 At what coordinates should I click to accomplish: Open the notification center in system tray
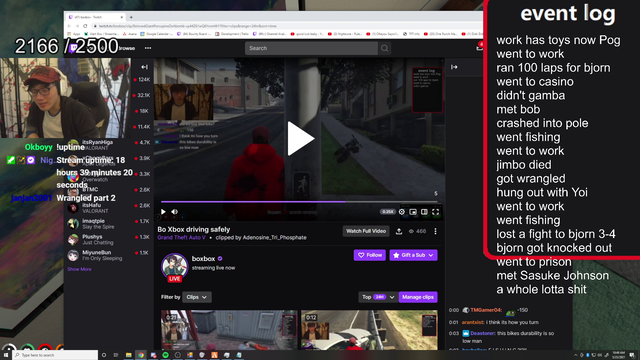pos(632,355)
